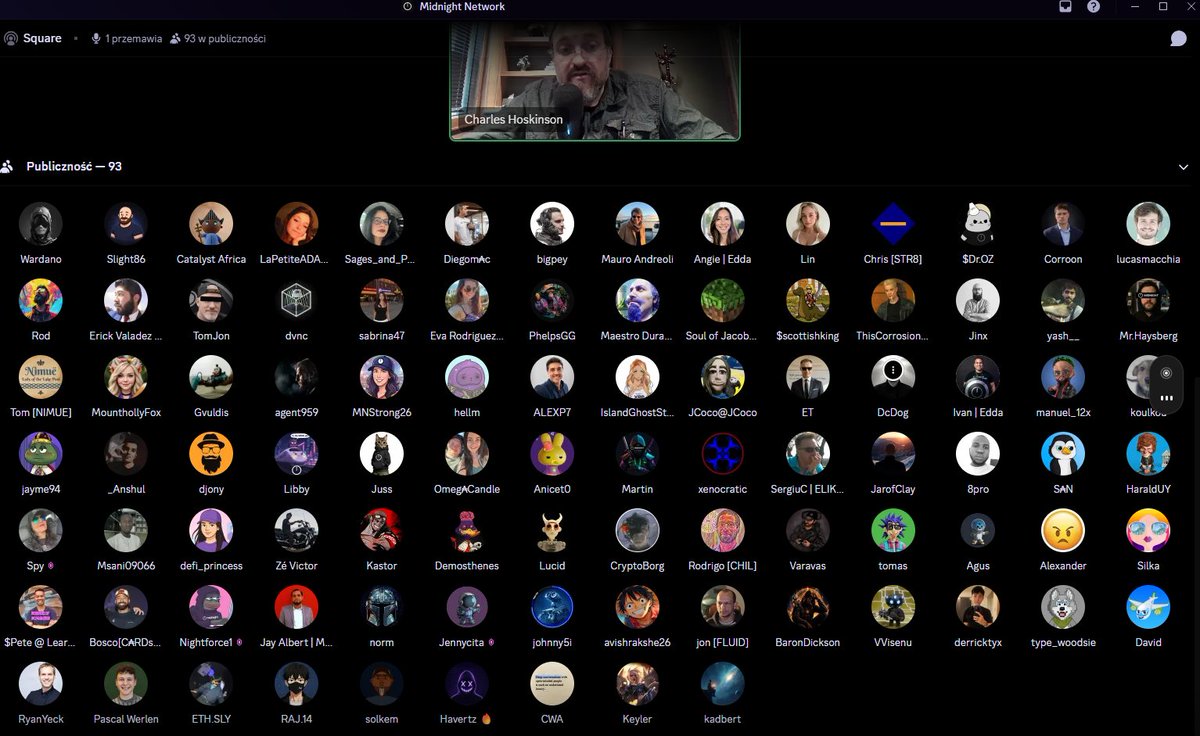Open norm's helmet avatar
The height and width of the screenshot is (736, 1200).
pos(382,607)
